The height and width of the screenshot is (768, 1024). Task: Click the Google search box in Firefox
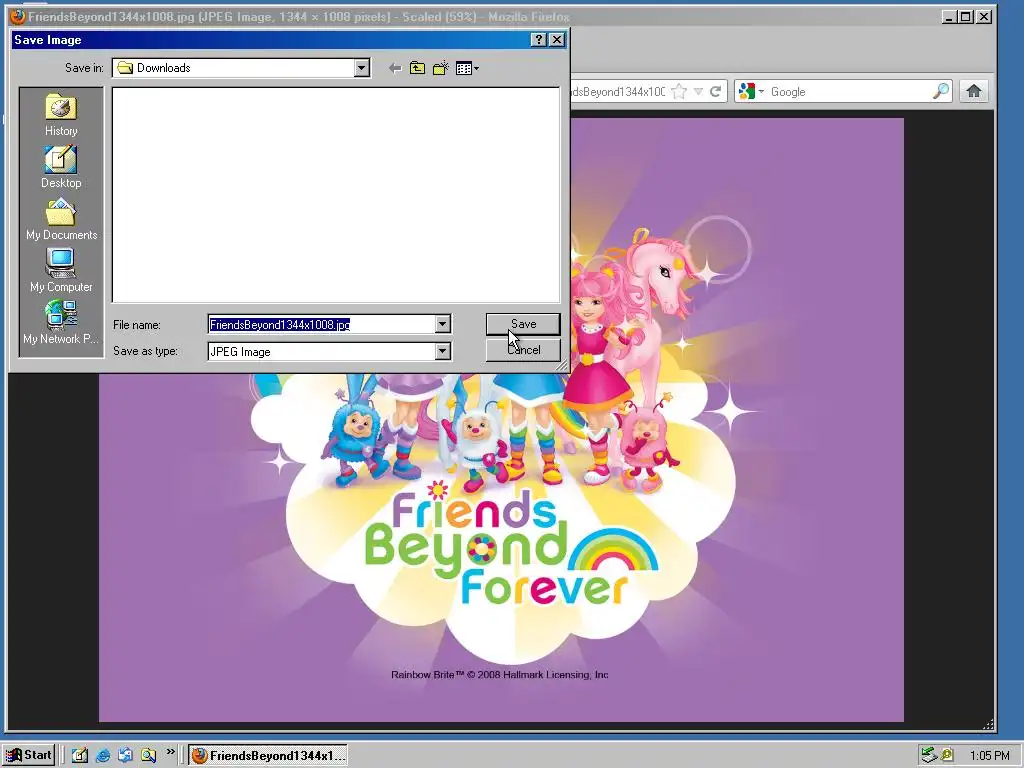coord(849,91)
